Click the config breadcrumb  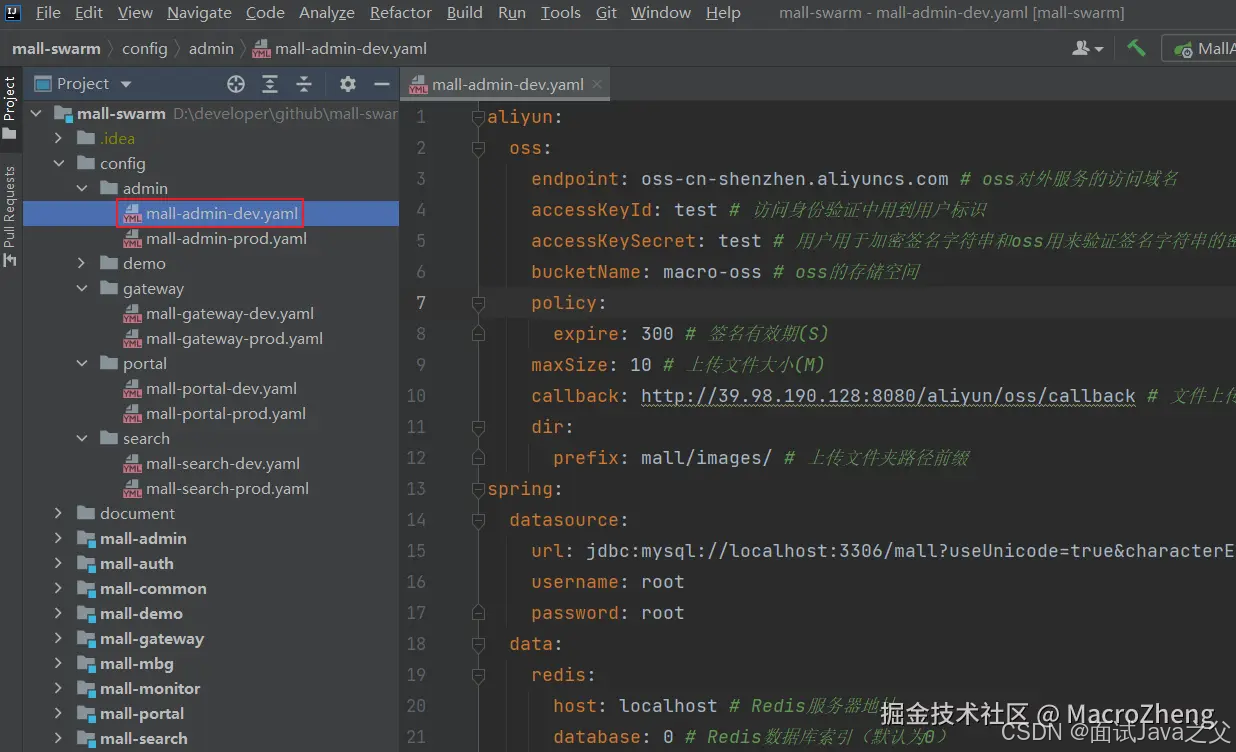coord(145,48)
